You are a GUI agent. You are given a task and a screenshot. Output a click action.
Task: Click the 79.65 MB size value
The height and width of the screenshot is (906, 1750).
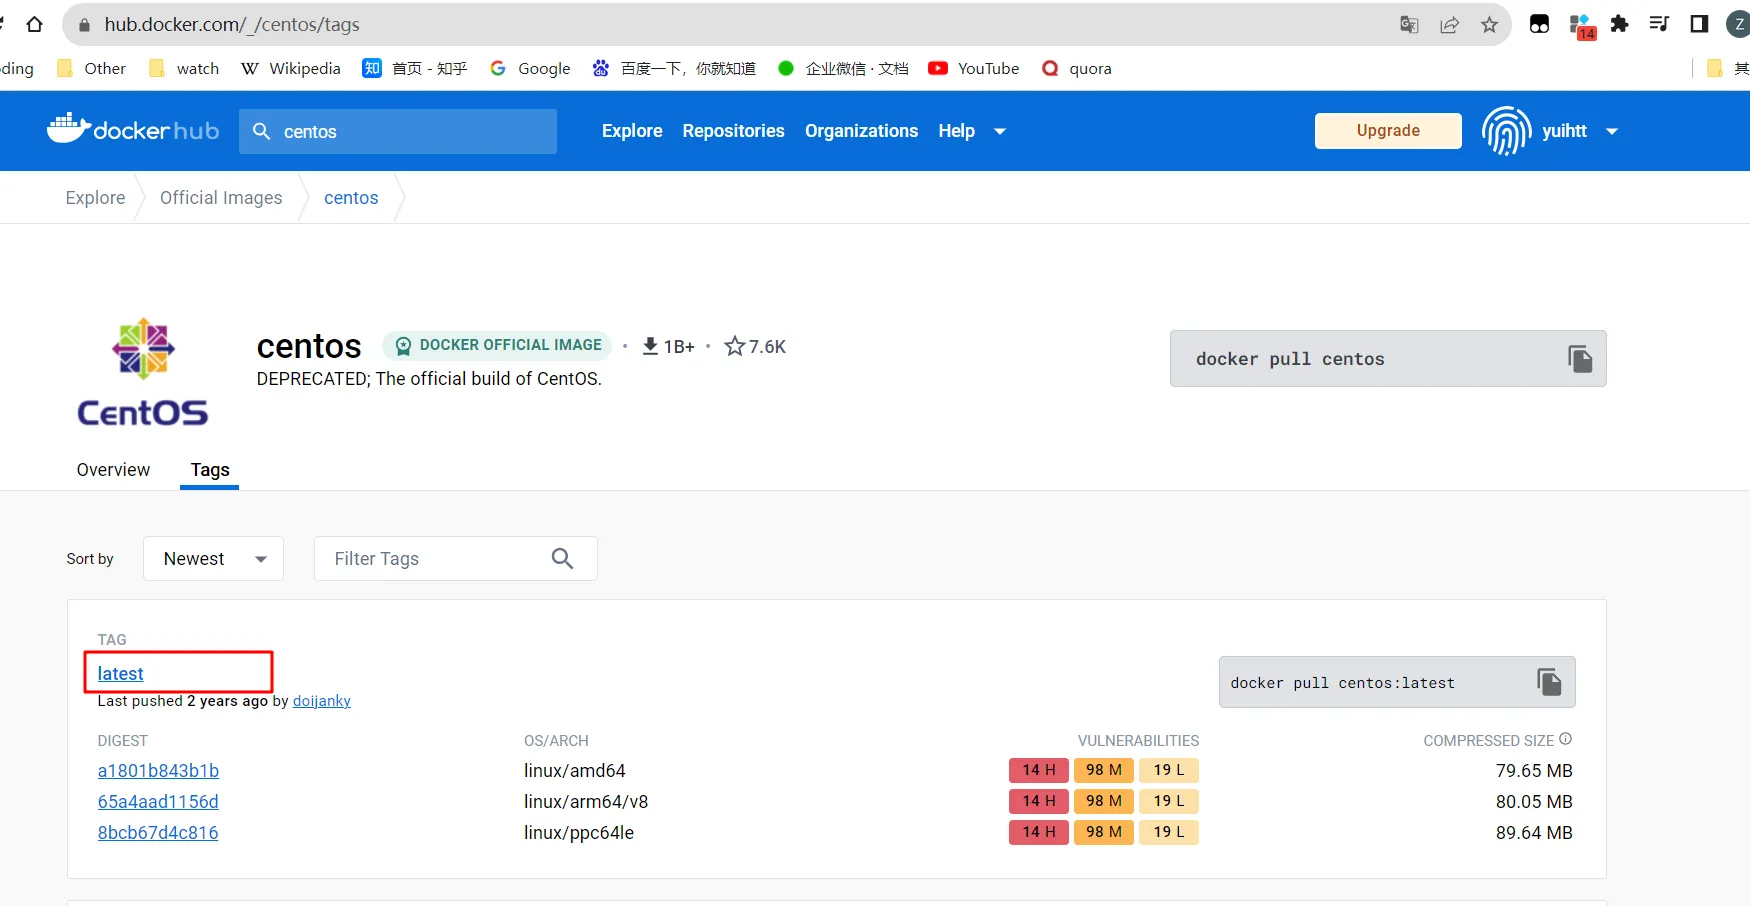coord(1534,771)
